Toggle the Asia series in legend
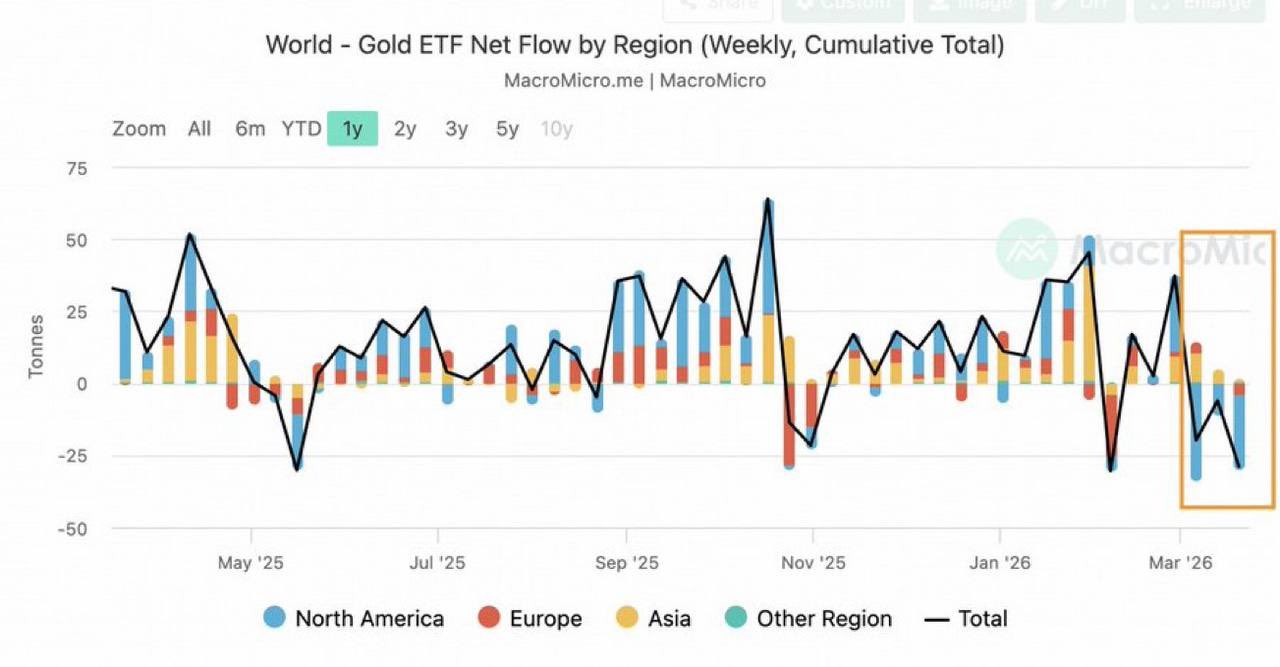1280x667 pixels. [x=653, y=619]
